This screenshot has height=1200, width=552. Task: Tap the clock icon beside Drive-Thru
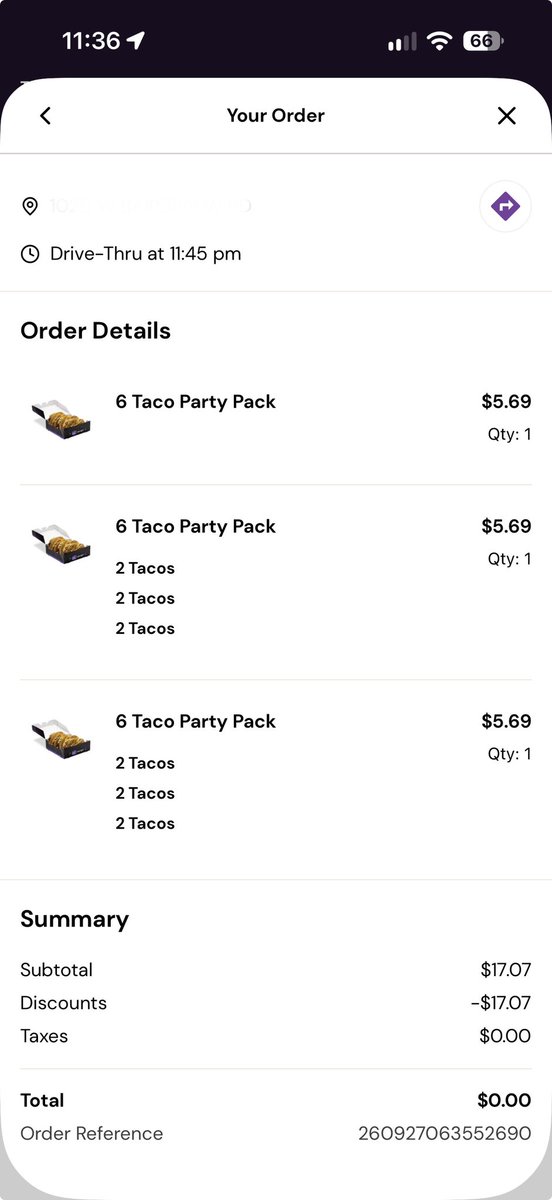tap(30, 254)
